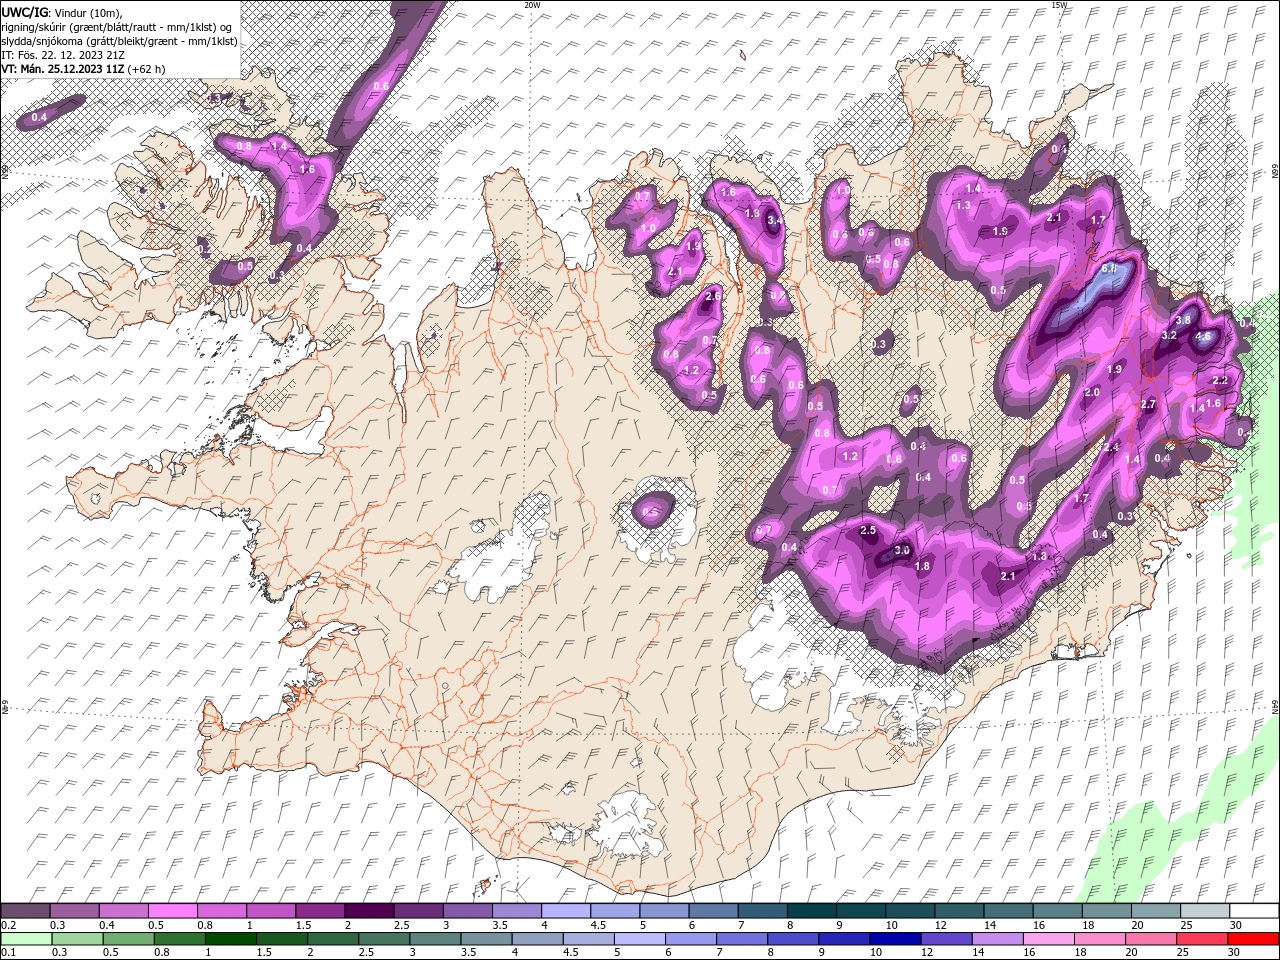This screenshot has height=960, width=1280.
Task: Click the '2.7' snowfall value on the map
Action: click(1148, 404)
